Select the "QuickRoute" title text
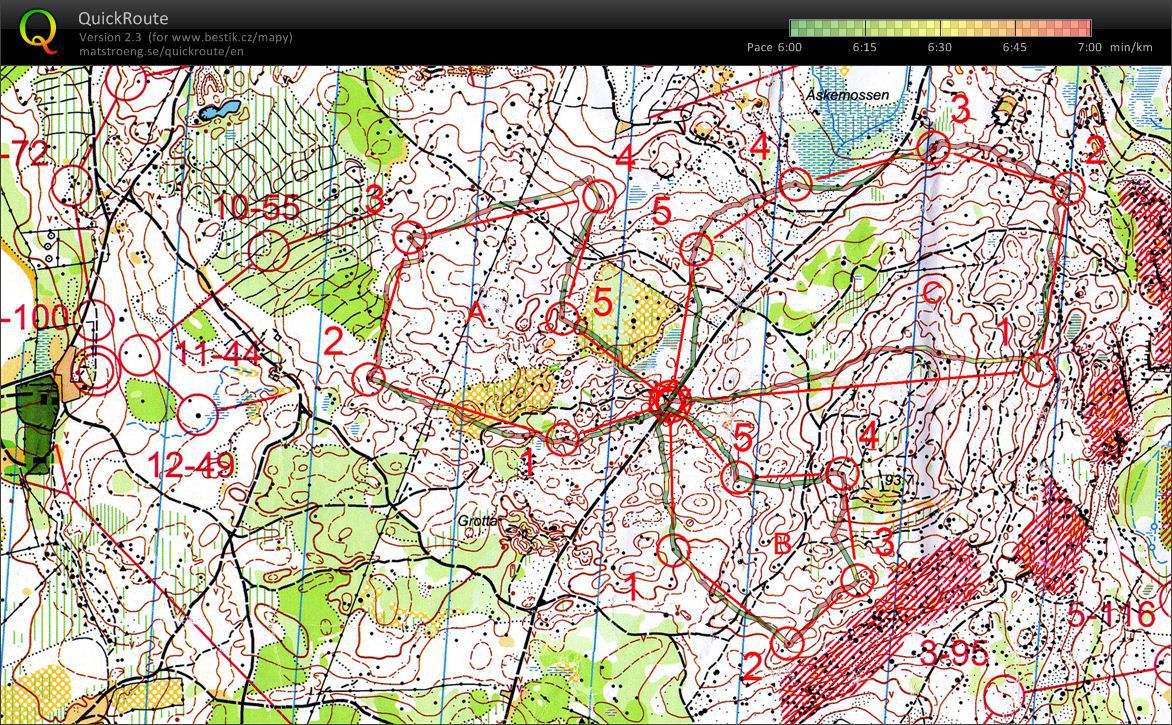The height and width of the screenshot is (725, 1172). point(123,19)
